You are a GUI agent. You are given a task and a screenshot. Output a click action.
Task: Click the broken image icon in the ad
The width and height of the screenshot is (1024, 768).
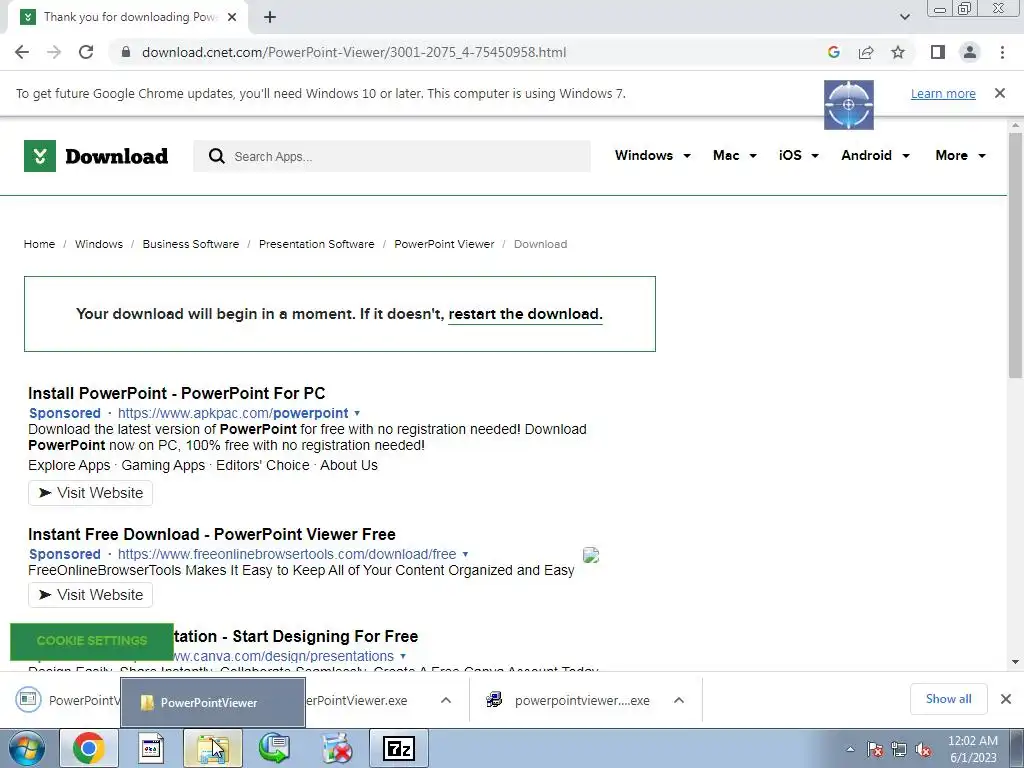pyautogui.click(x=591, y=555)
